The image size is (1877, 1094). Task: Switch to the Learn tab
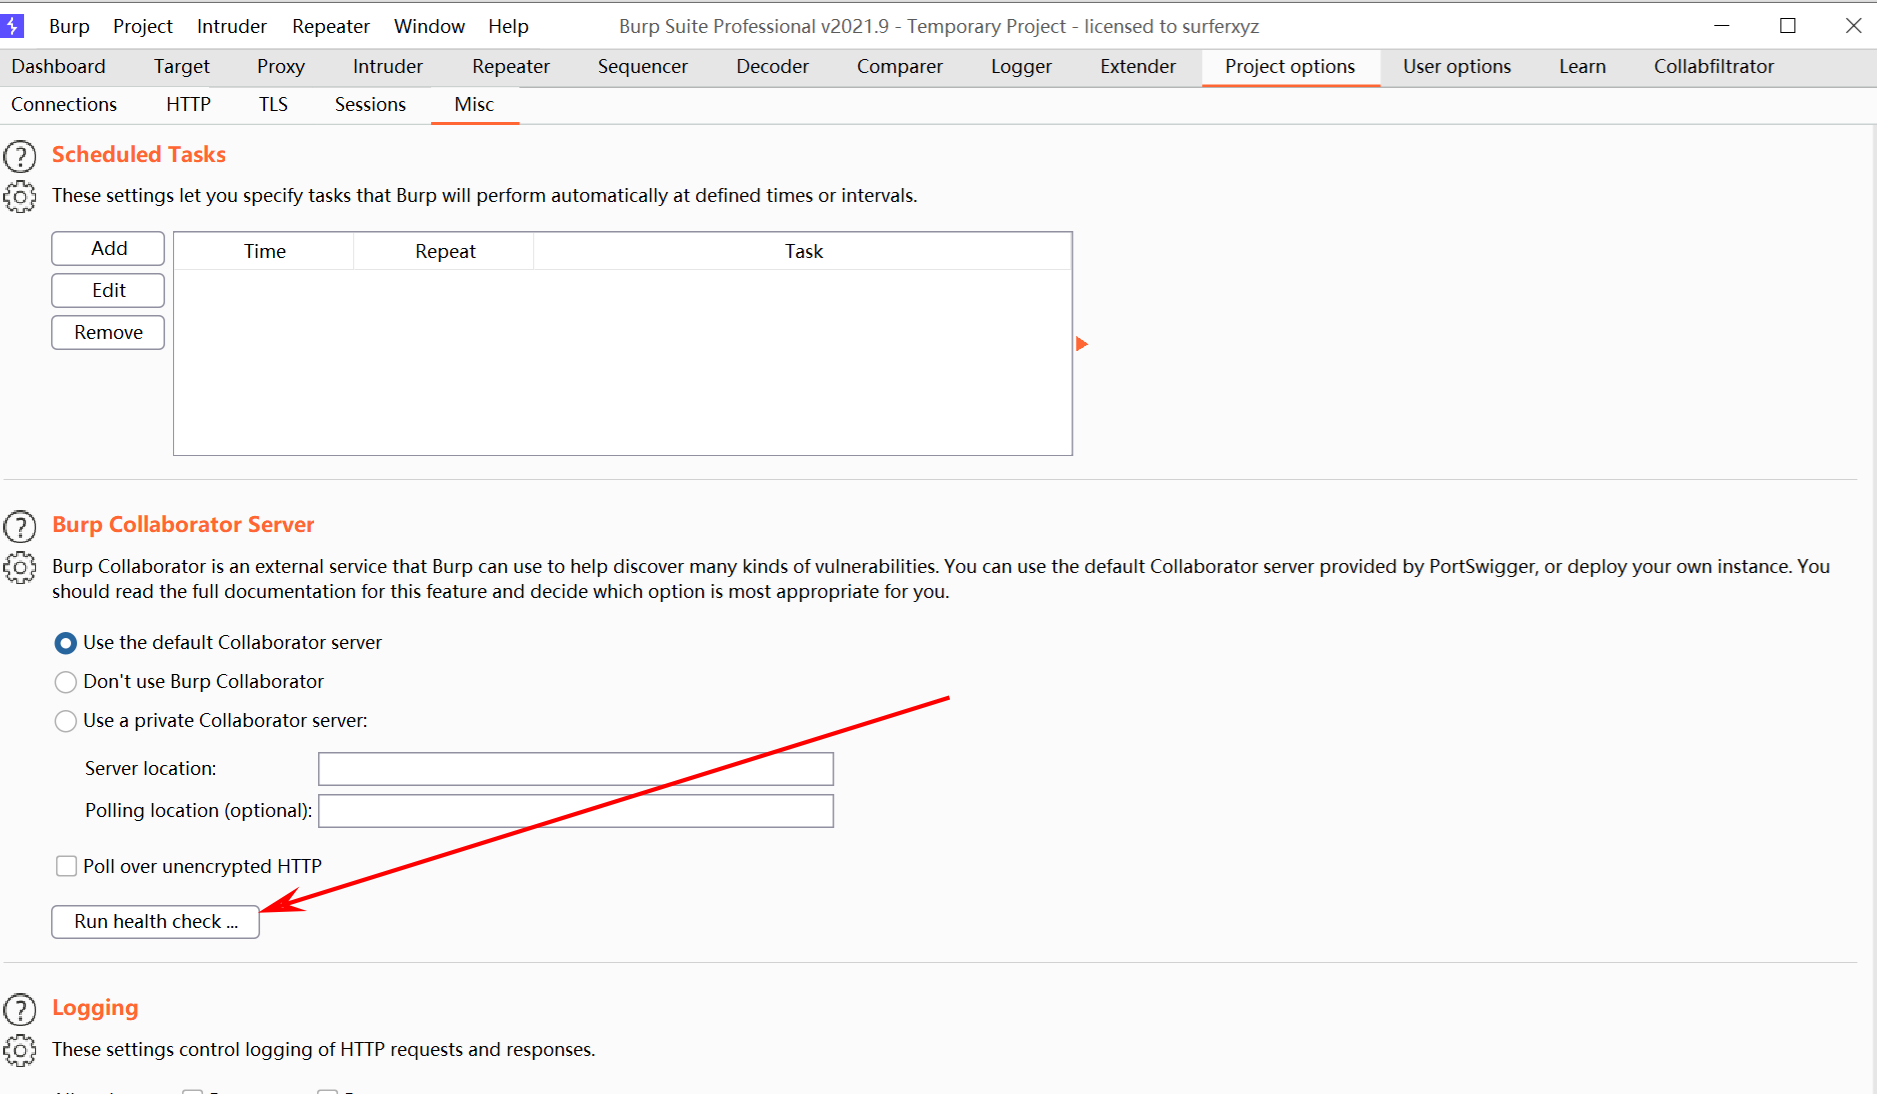tap(1582, 66)
